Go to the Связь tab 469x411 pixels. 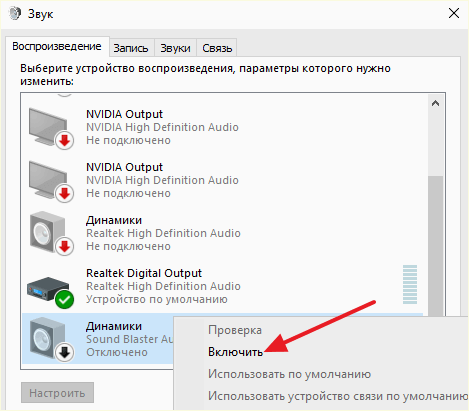tap(217, 48)
